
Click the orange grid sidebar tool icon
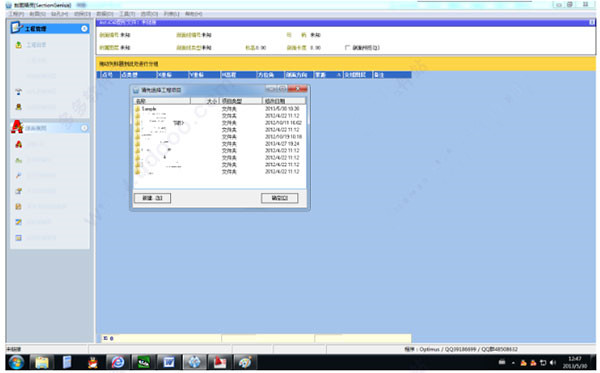pyautogui.click(x=18, y=207)
